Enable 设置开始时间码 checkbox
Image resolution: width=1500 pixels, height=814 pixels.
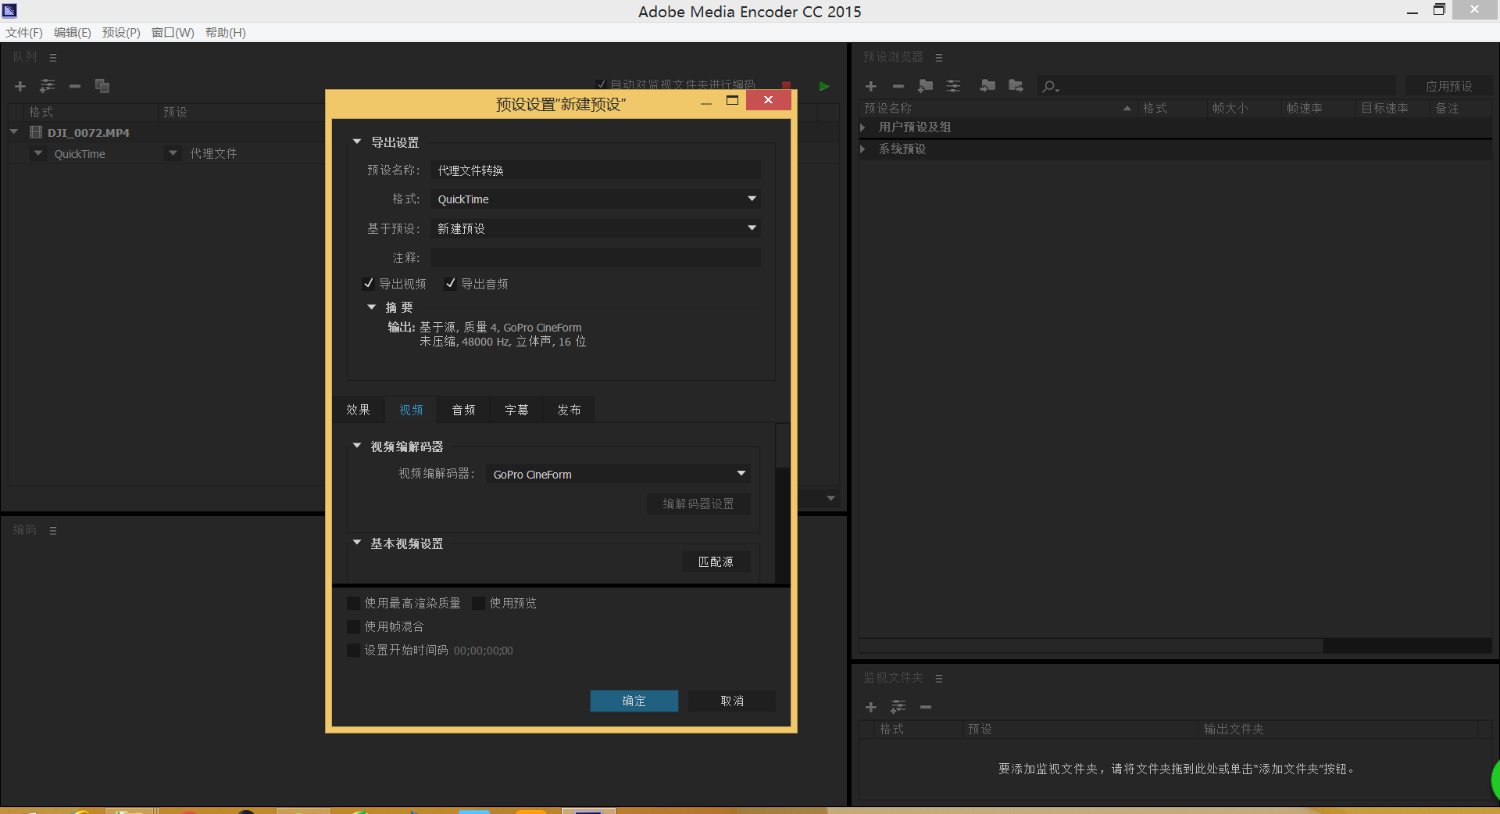pos(353,650)
